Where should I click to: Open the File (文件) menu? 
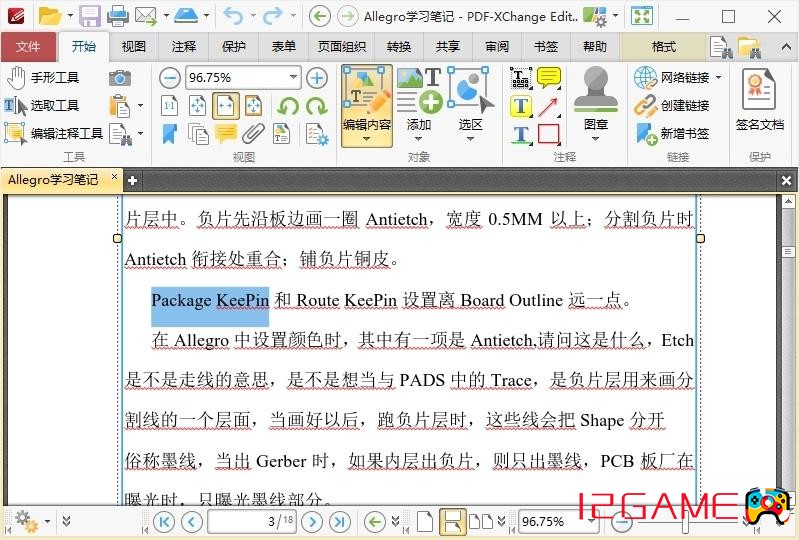click(28, 47)
